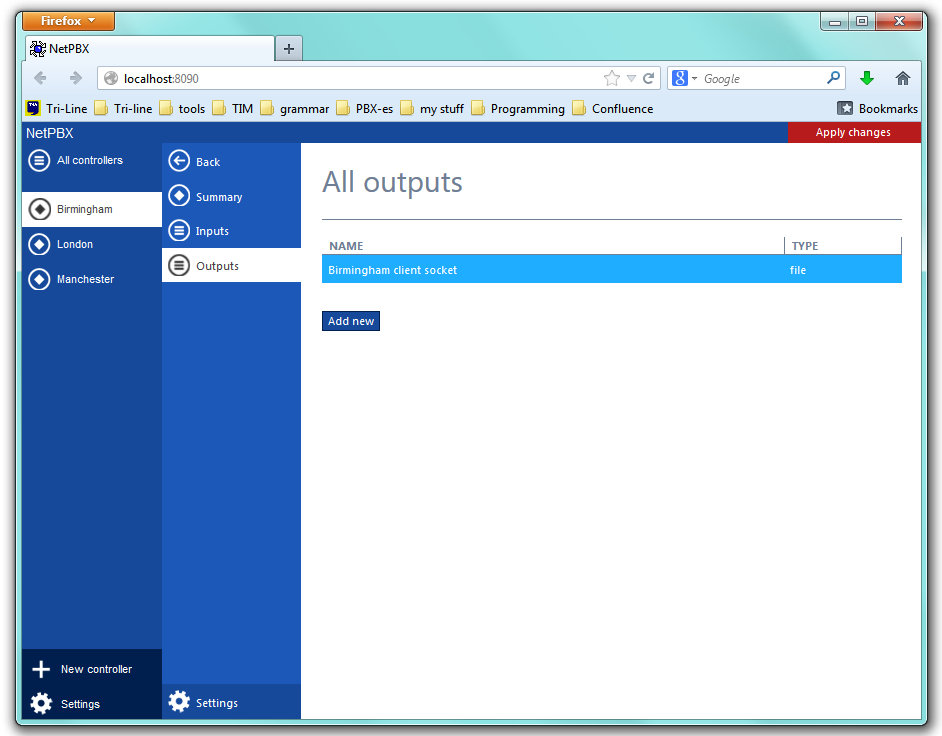Choose the Manchester controller label
This screenshot has height=736, width=942.
85,279
